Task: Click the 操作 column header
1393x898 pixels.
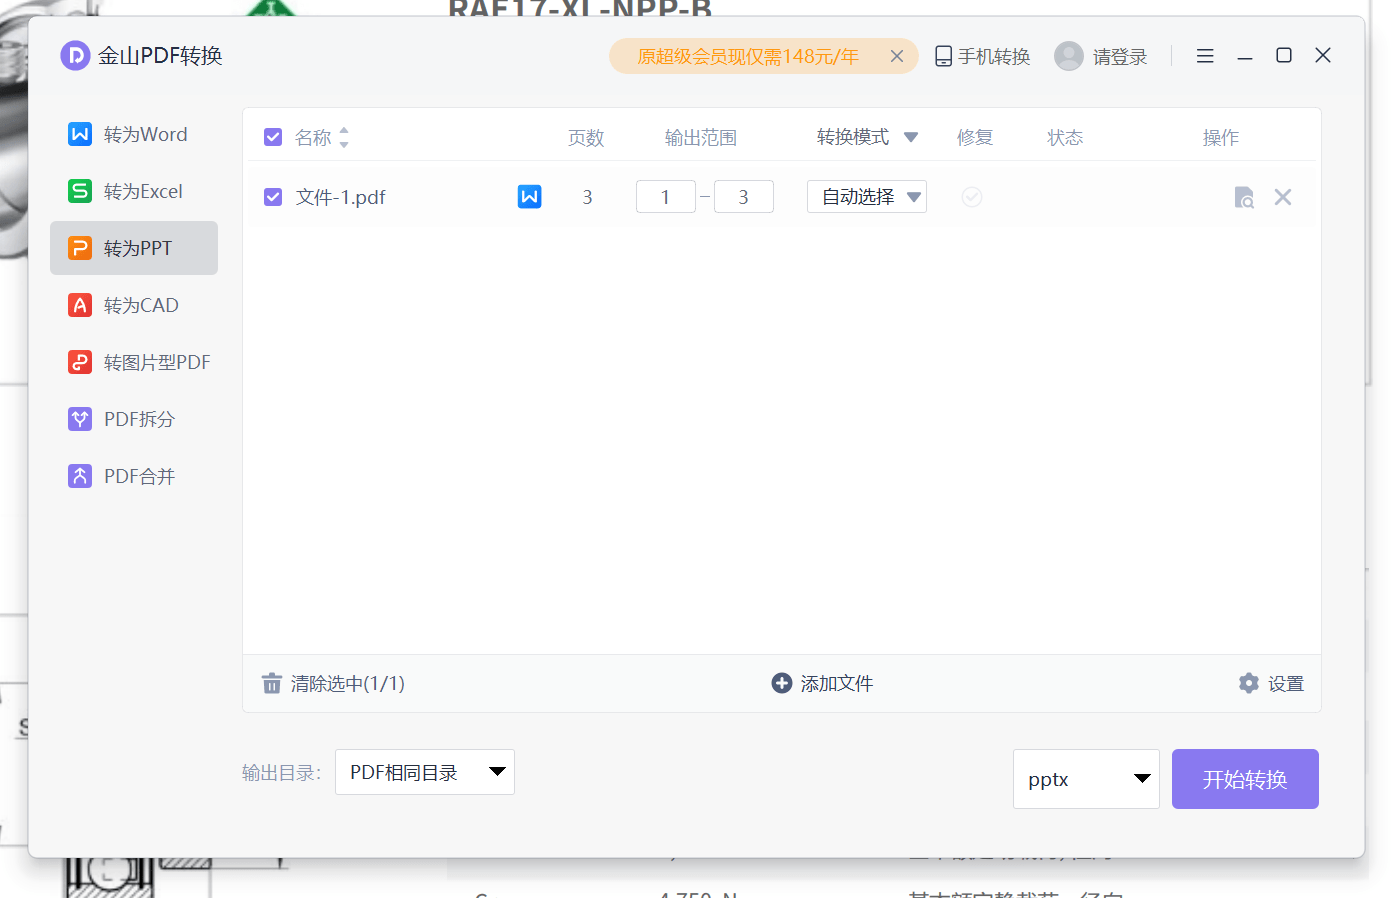Action: tap(1221, 138)
